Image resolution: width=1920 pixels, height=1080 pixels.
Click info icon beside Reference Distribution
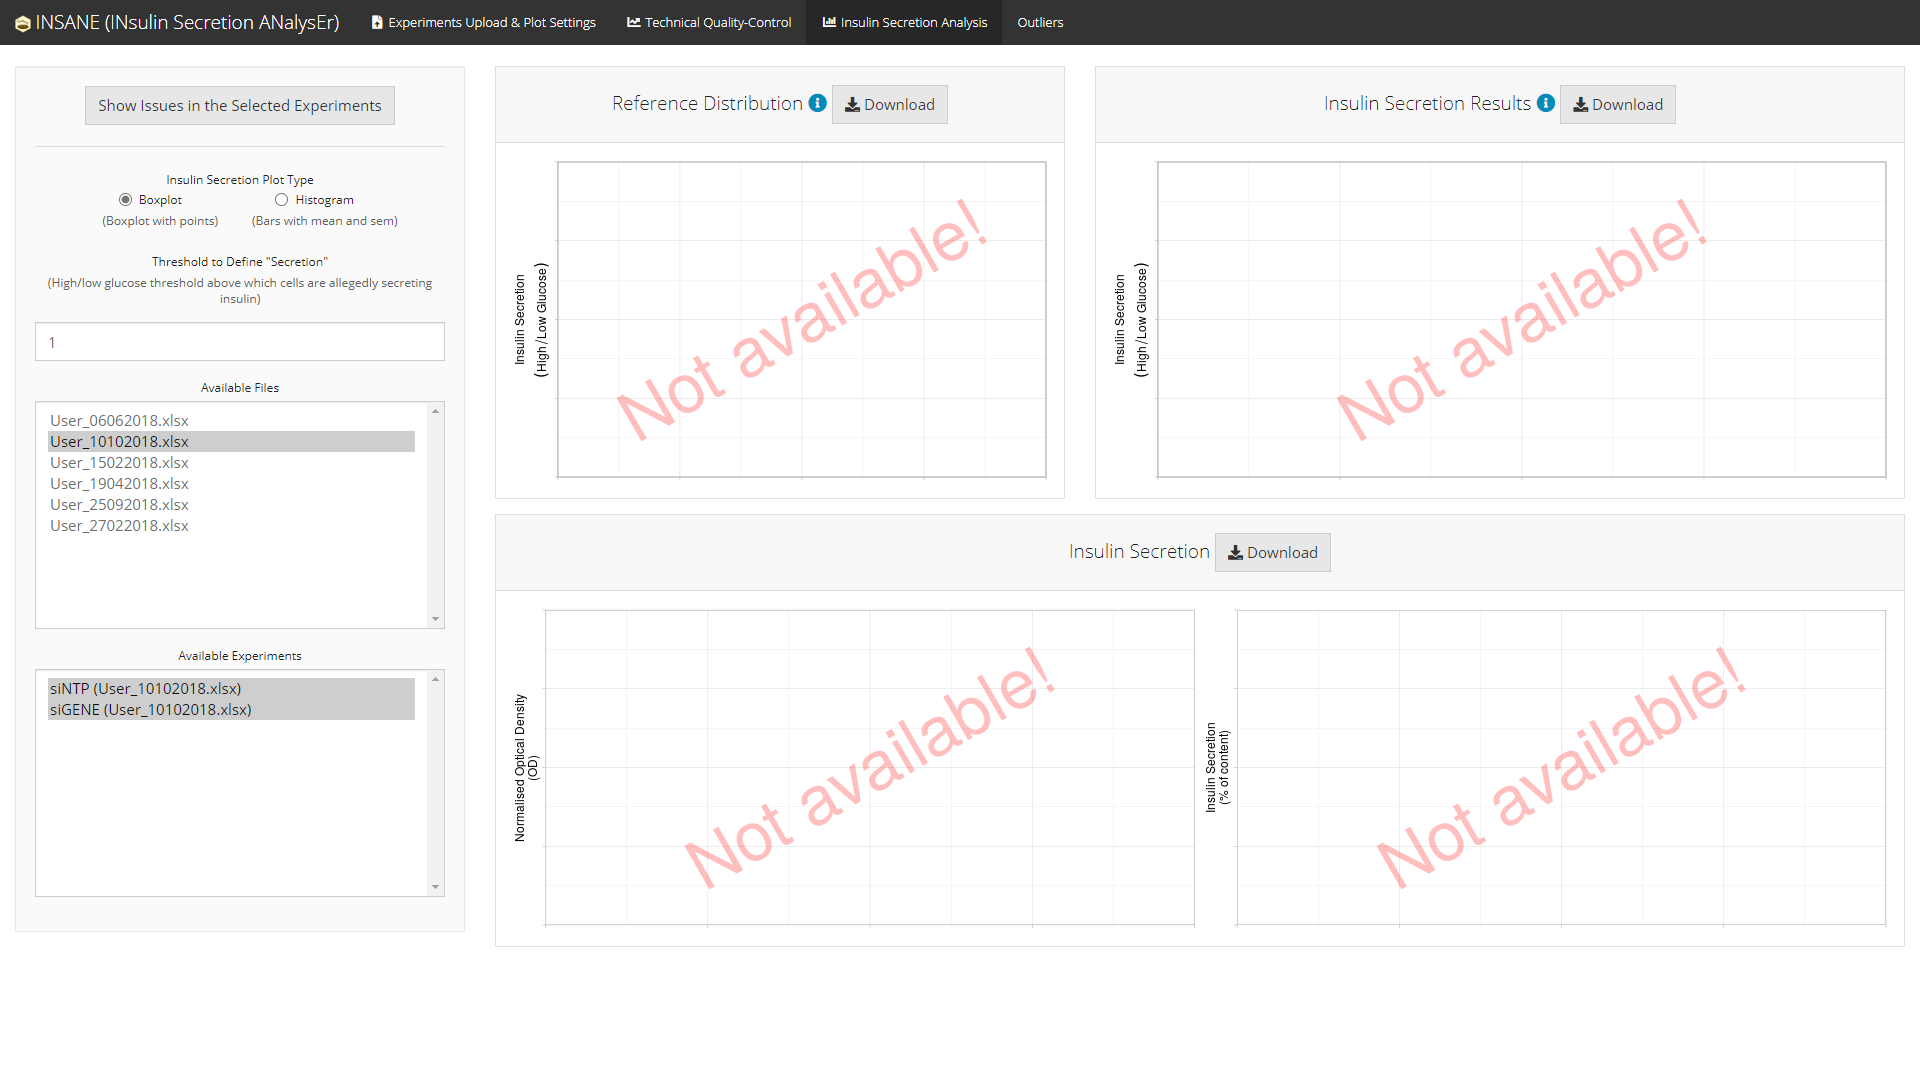817,103
